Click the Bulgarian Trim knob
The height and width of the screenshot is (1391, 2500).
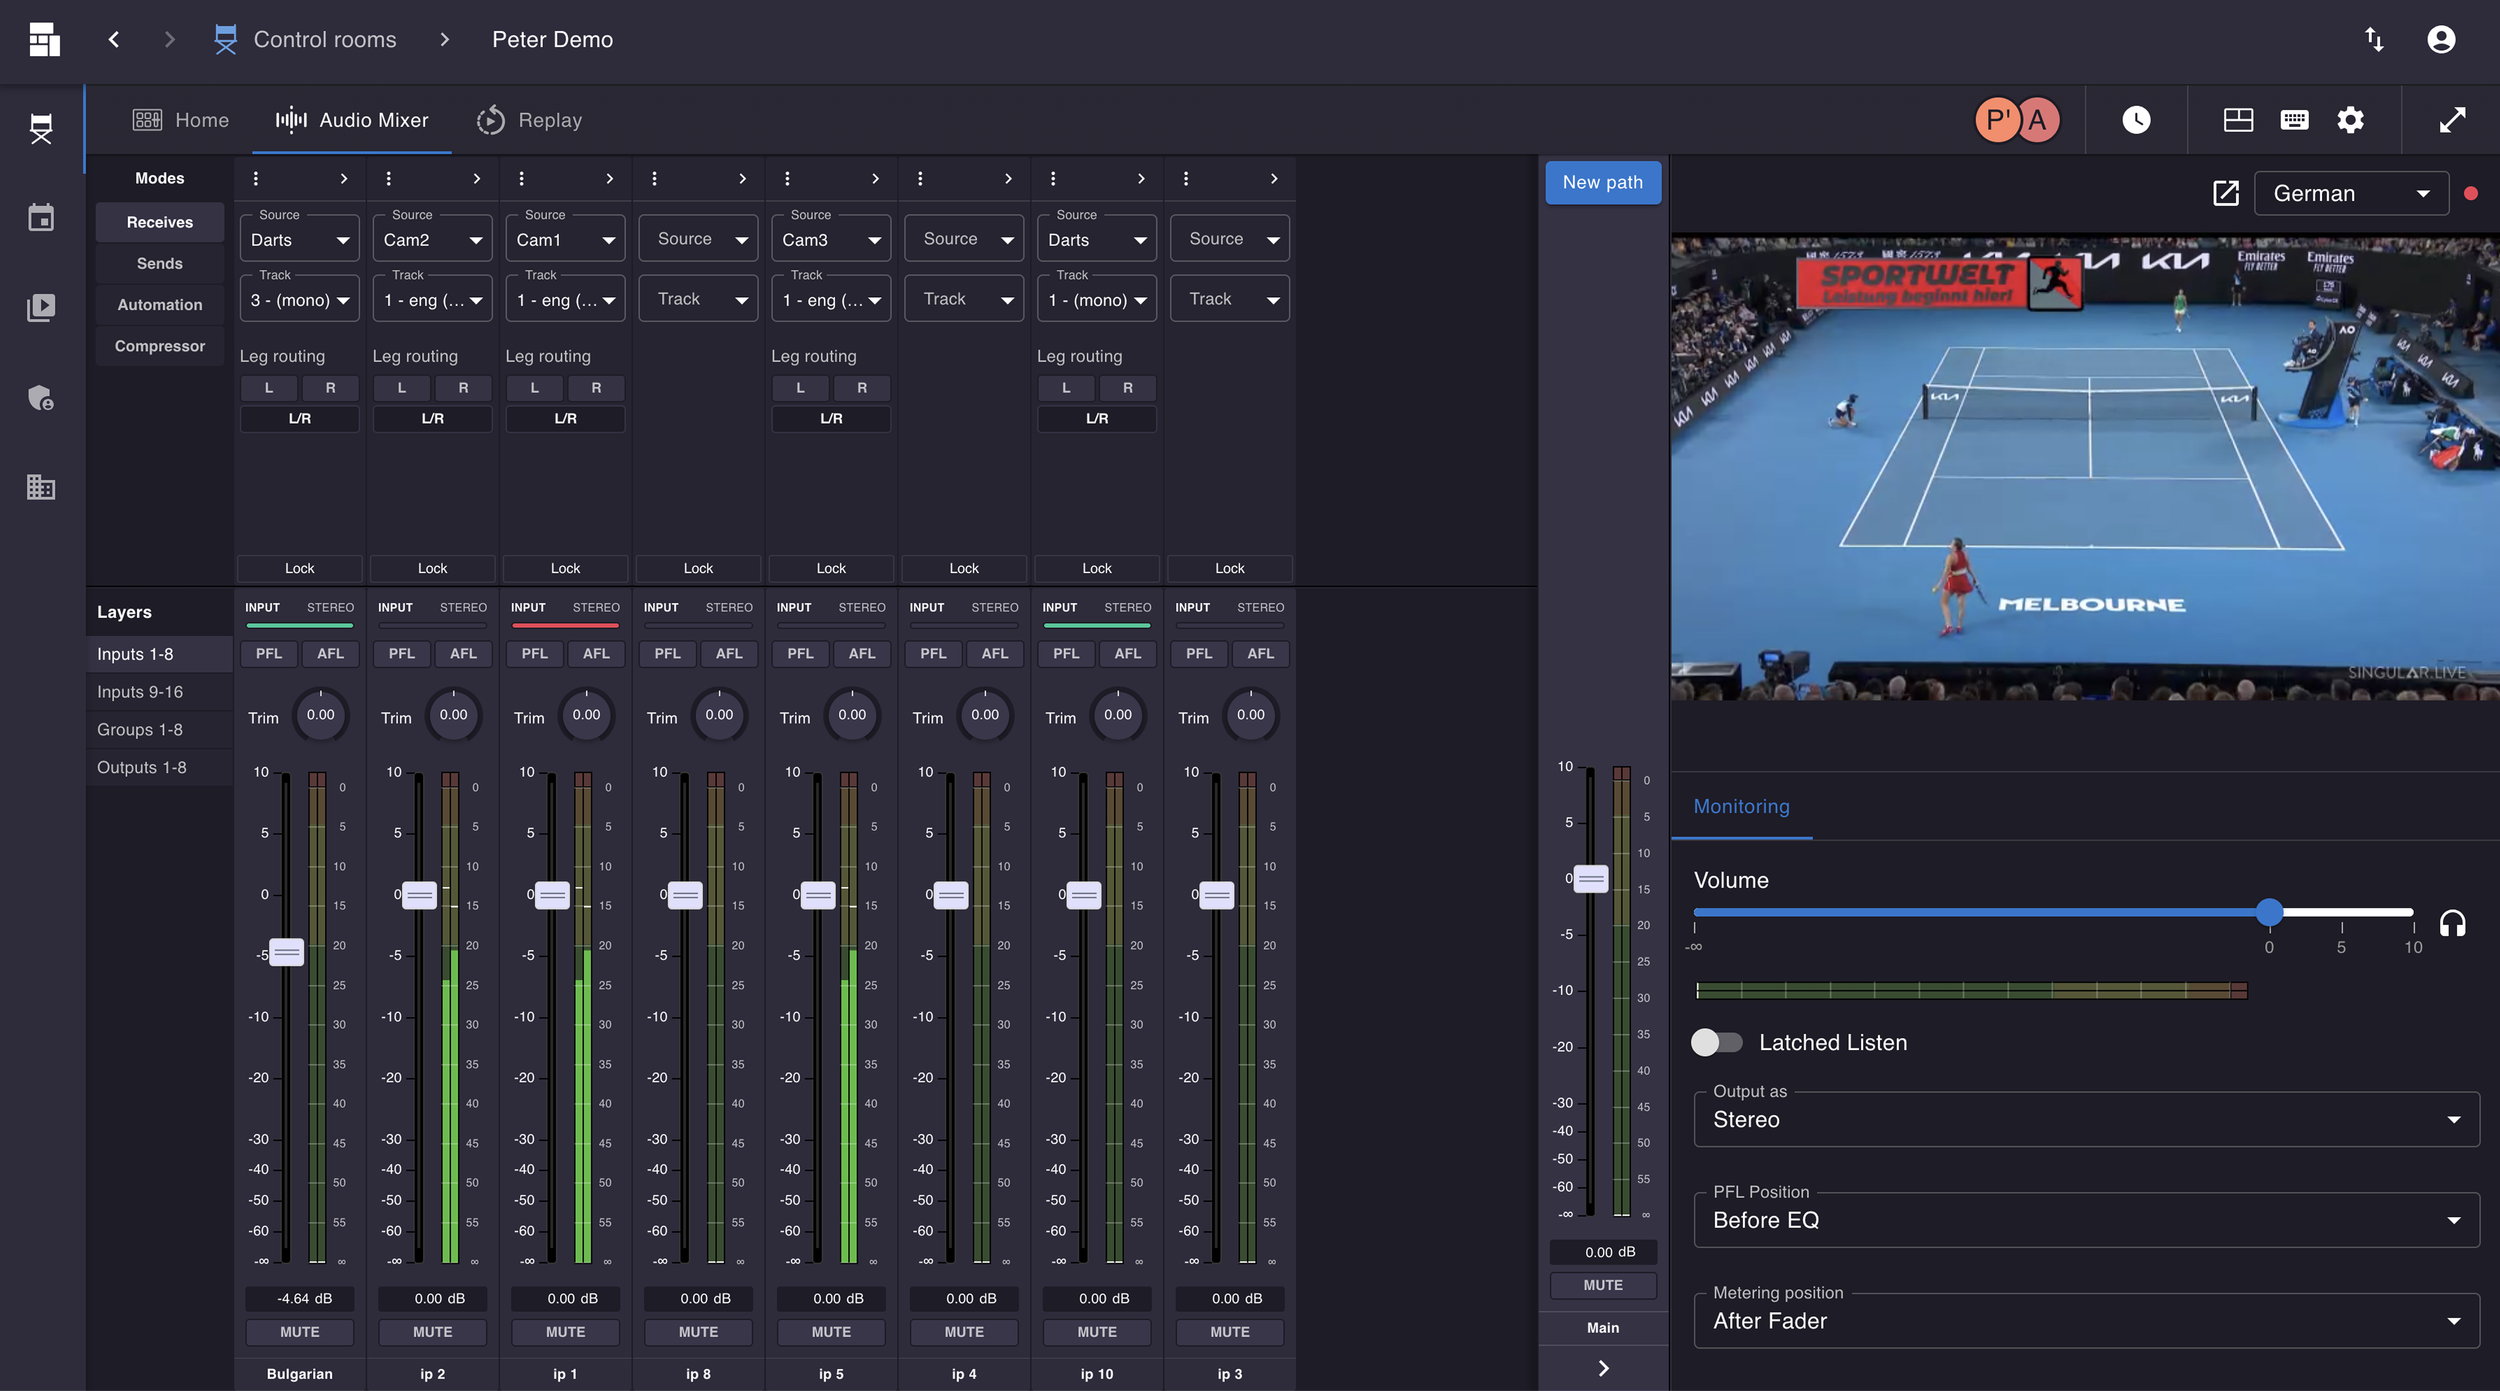[321, 715]
